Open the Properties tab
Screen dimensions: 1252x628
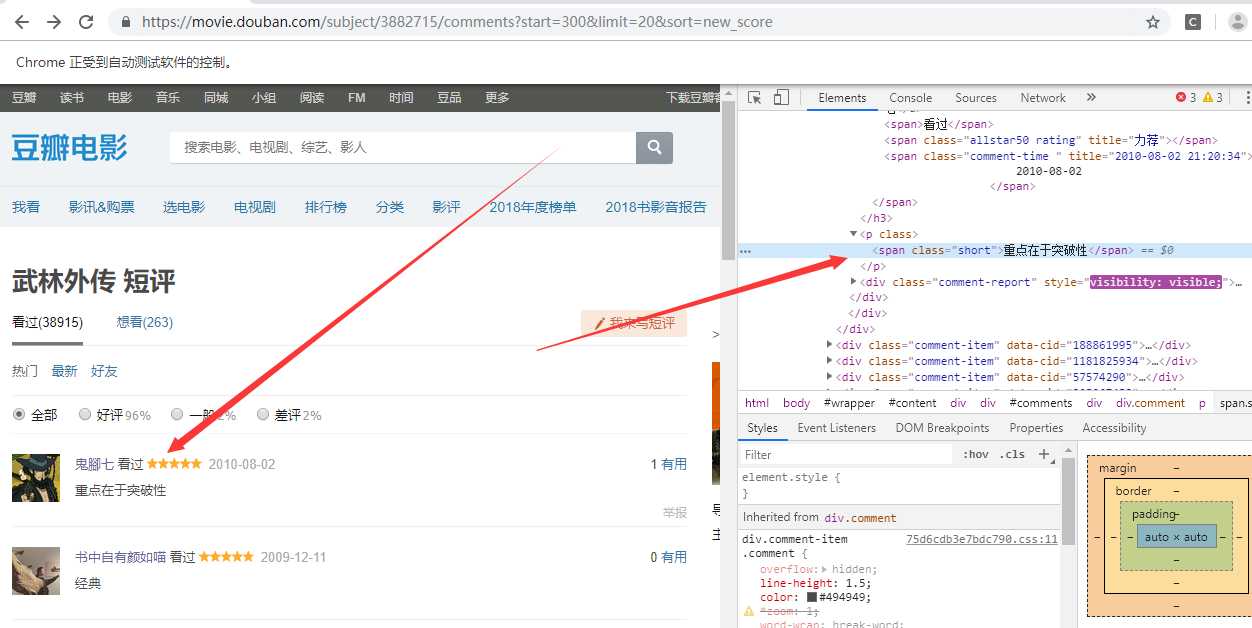(1036, 428)
